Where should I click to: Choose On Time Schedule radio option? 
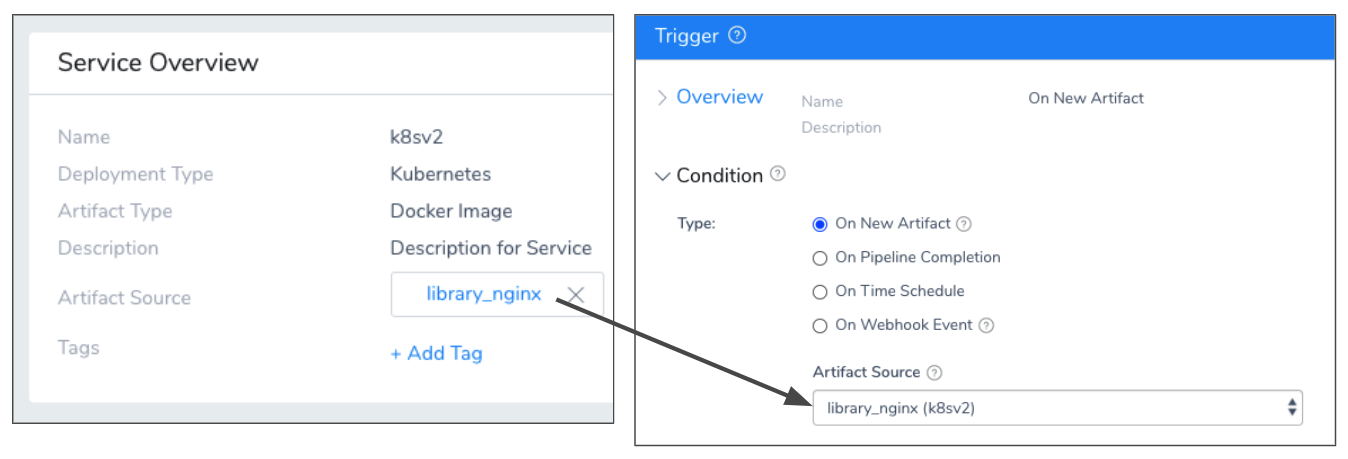pyautogui.click(x=820, y=292)
